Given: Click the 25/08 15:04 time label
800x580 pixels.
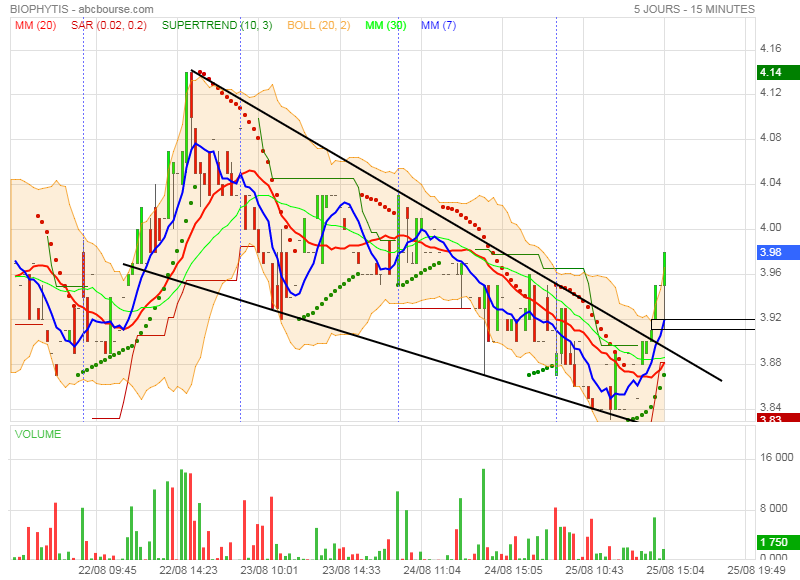Looking at the screenshot, I should tap(676, 570).
